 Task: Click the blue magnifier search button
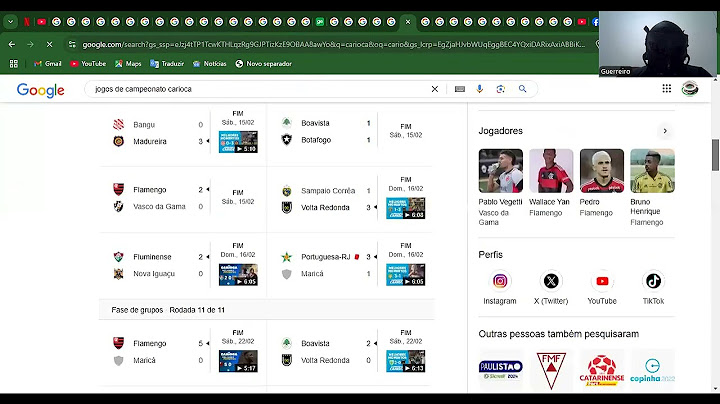pyautogui.click(x=522, y=89)
